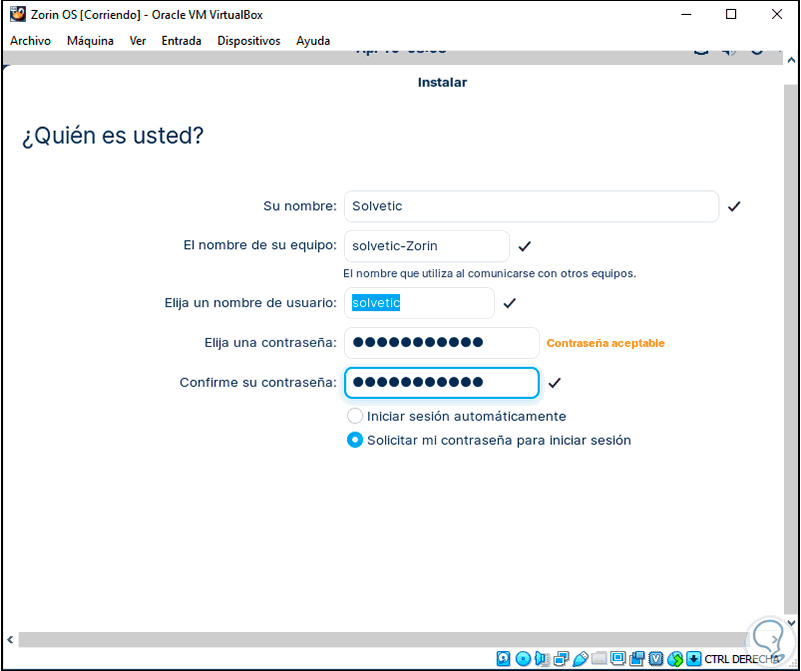
Task: Click the Elija un nombre de usuario: label
Action: coord(250,303)
